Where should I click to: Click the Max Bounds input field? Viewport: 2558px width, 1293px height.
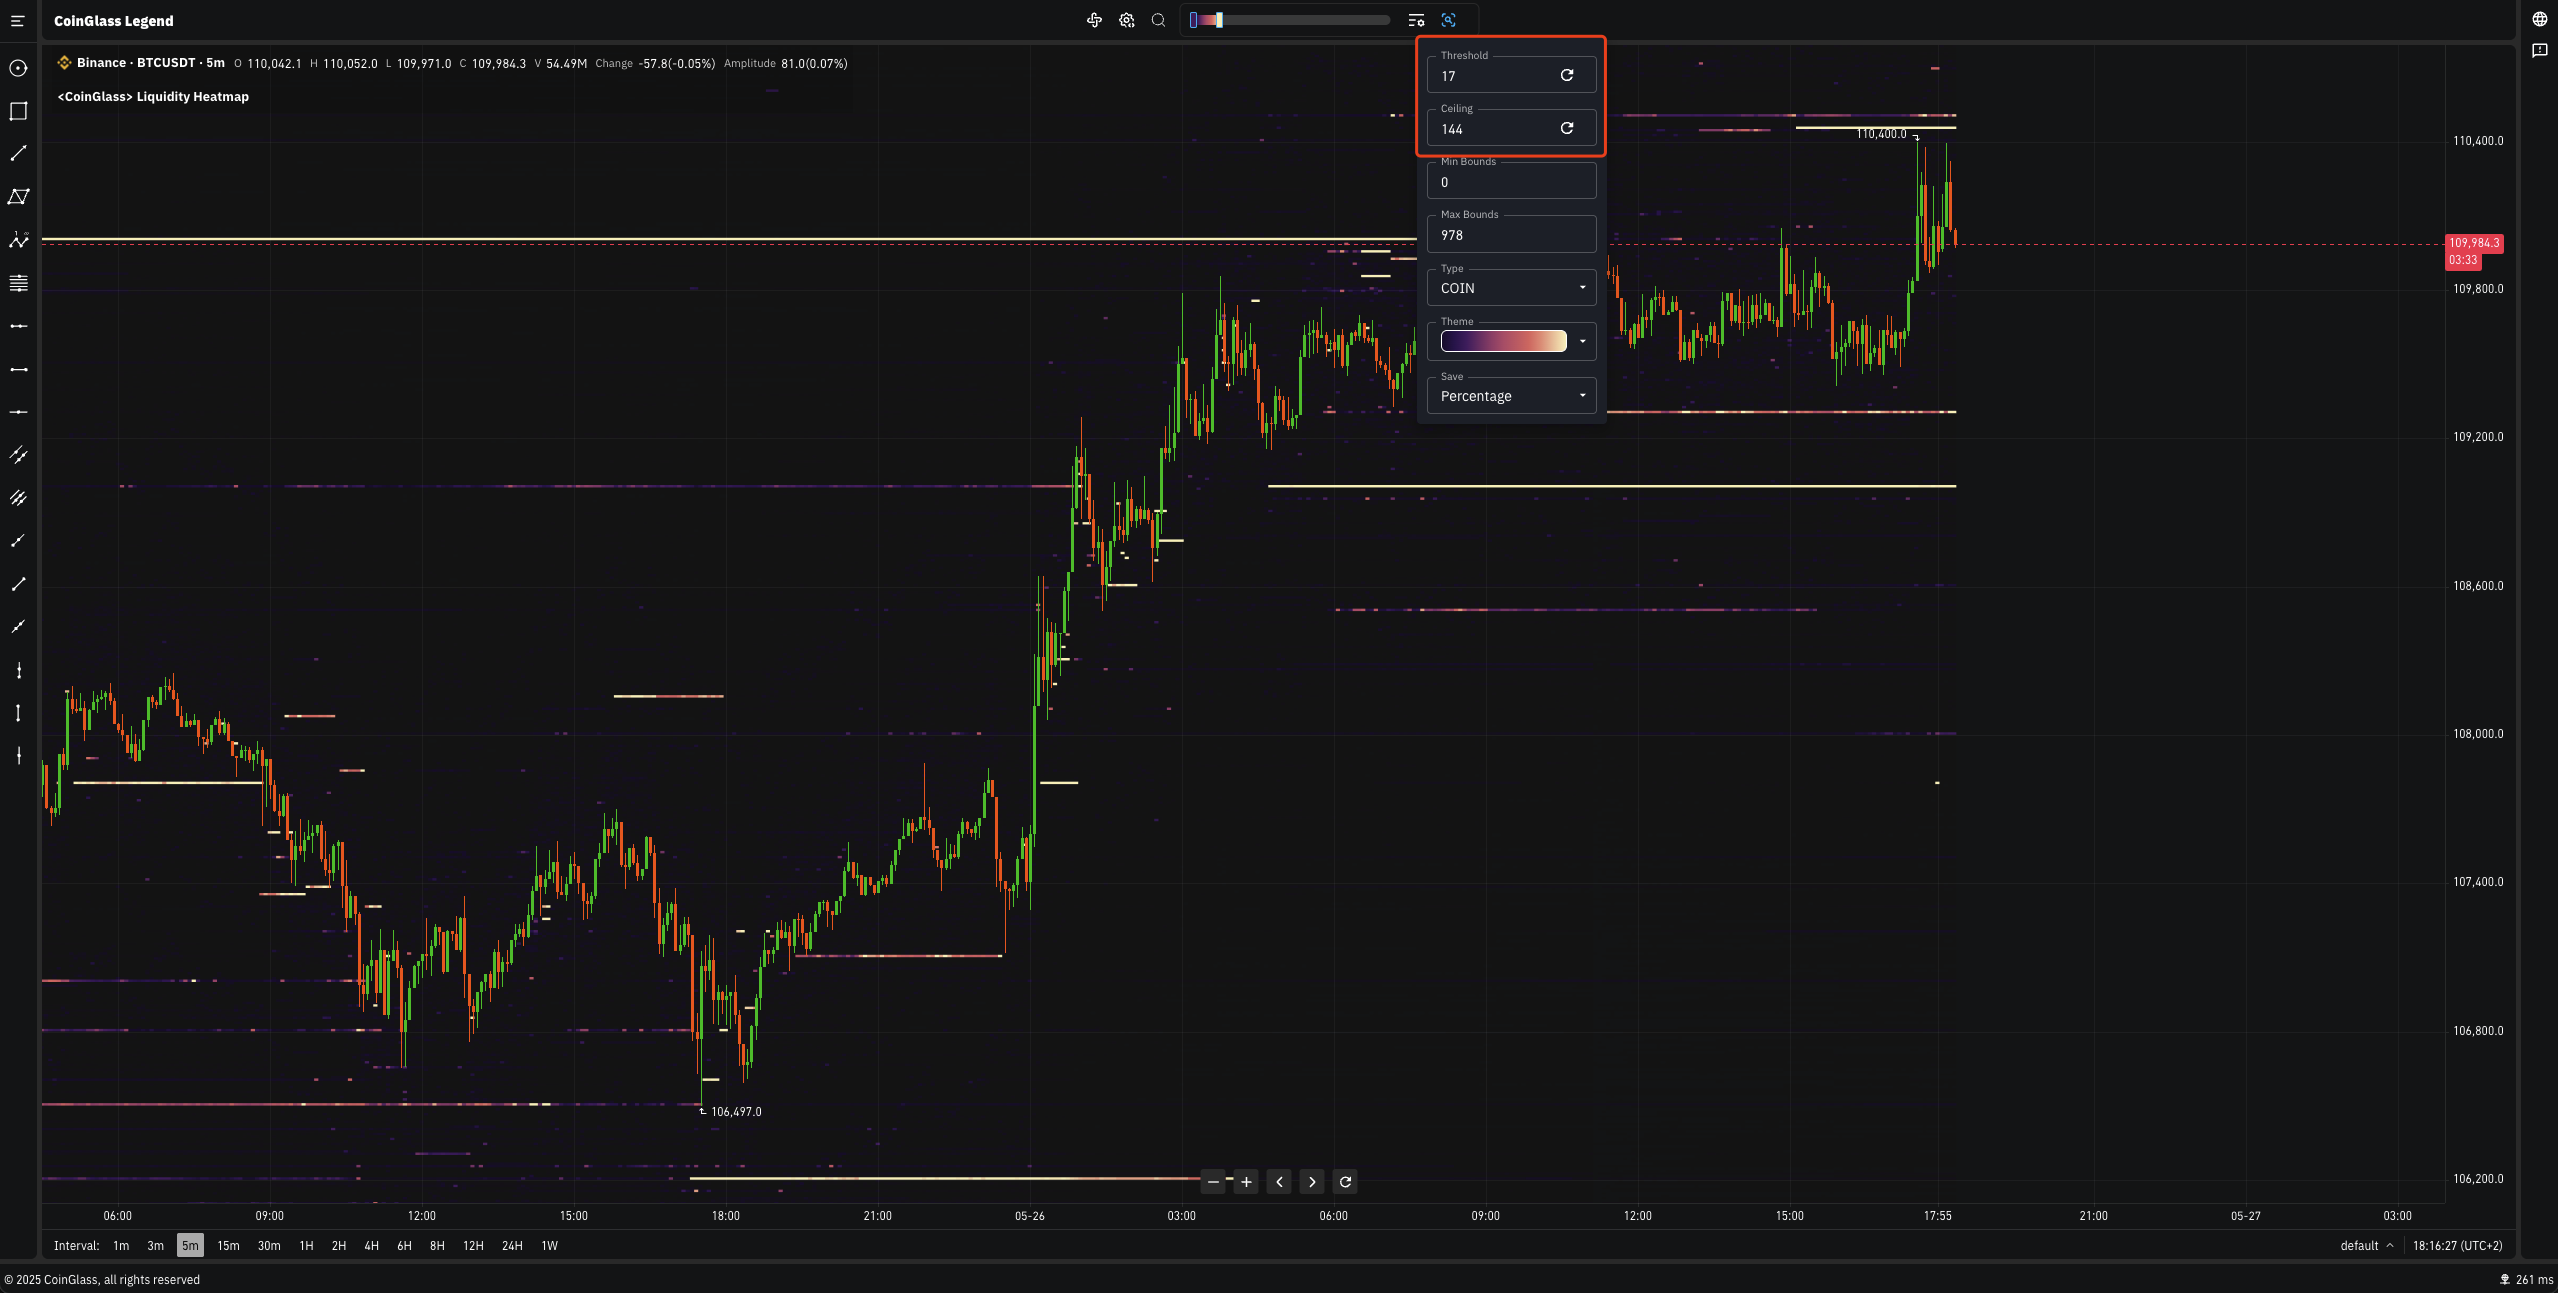click(x=1511, y=235)
